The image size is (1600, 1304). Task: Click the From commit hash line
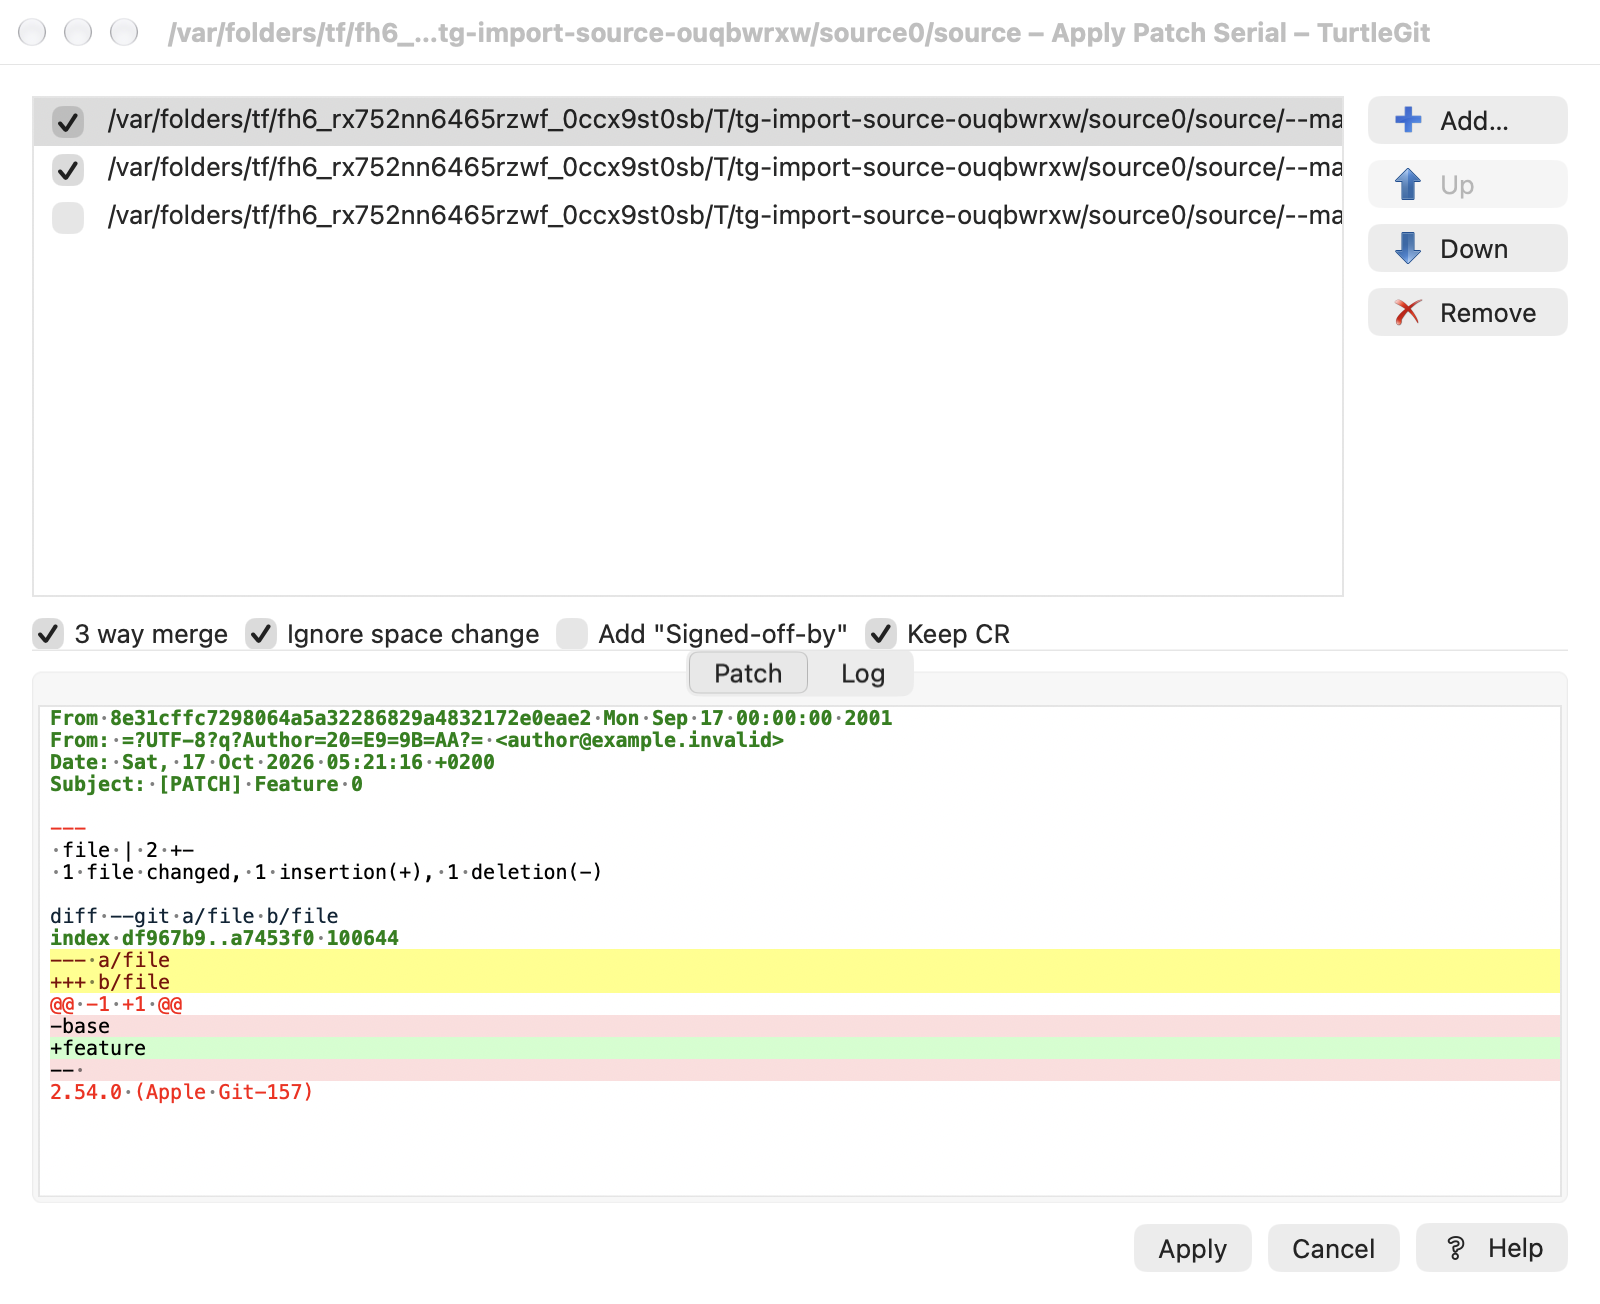click(471, 718)
